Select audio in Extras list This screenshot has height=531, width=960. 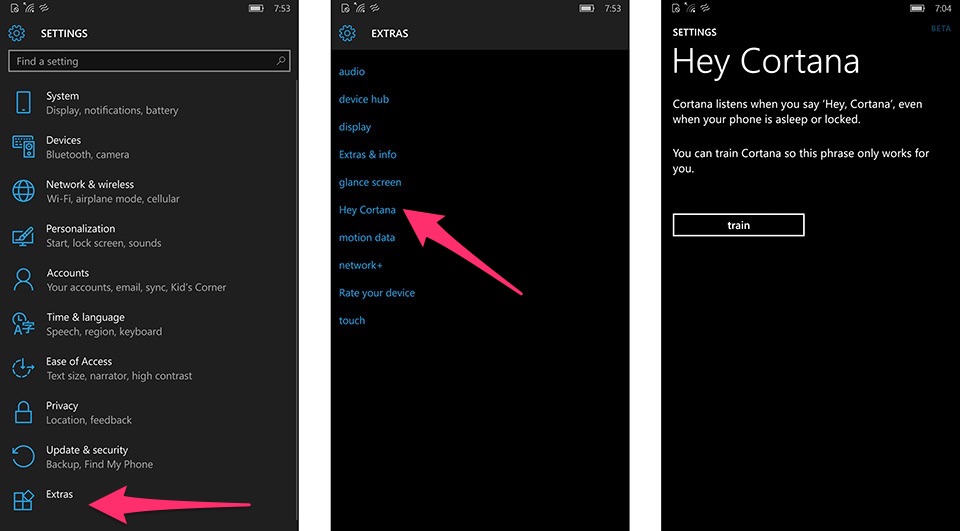[351, 72]
